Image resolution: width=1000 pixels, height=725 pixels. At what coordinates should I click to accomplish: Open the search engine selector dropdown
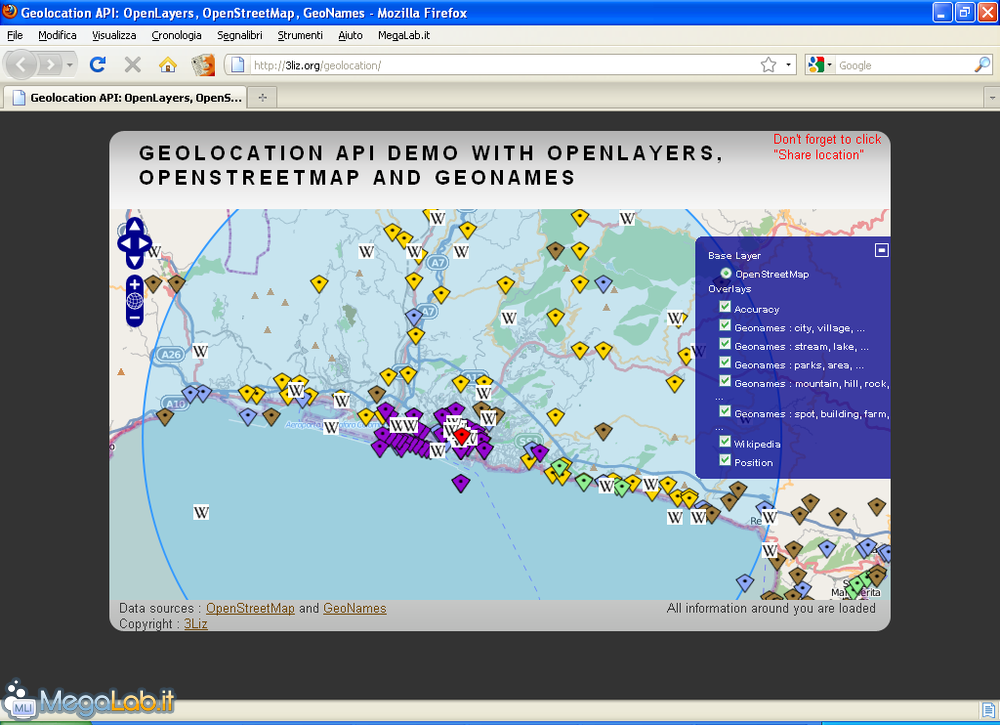[829, 64]
